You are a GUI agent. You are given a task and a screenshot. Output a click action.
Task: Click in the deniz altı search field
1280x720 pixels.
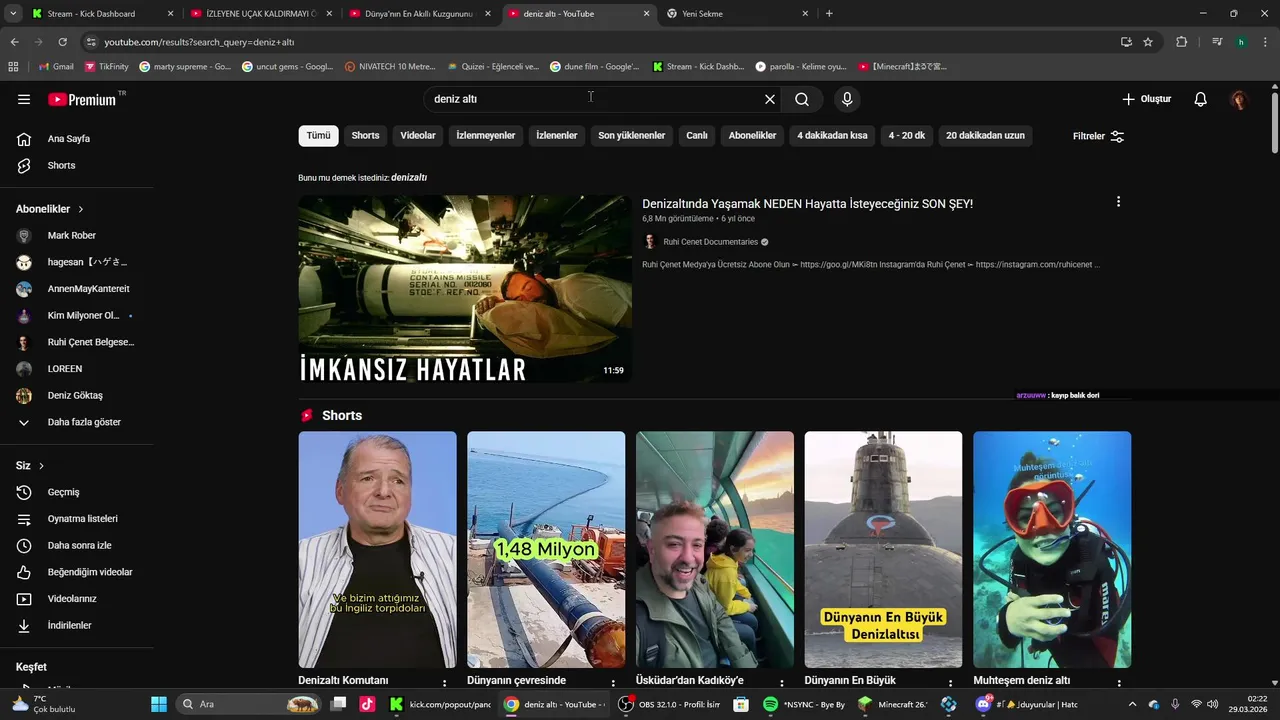[x=590, y=99]
